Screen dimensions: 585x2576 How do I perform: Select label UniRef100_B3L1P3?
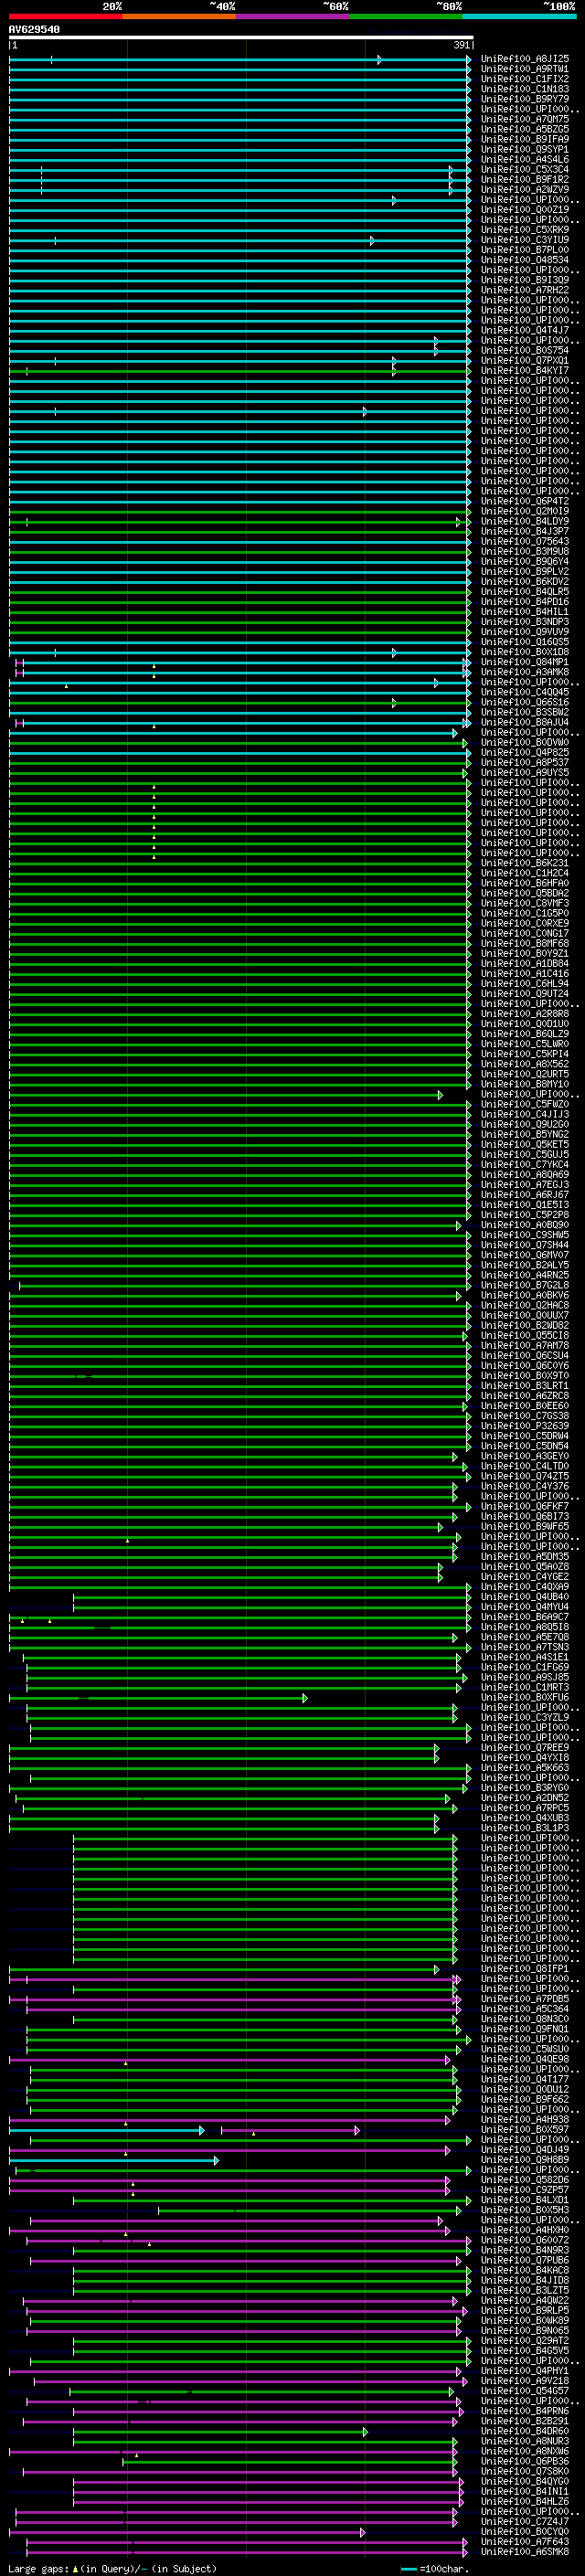pyautogui.click(x=525, y=1828)
